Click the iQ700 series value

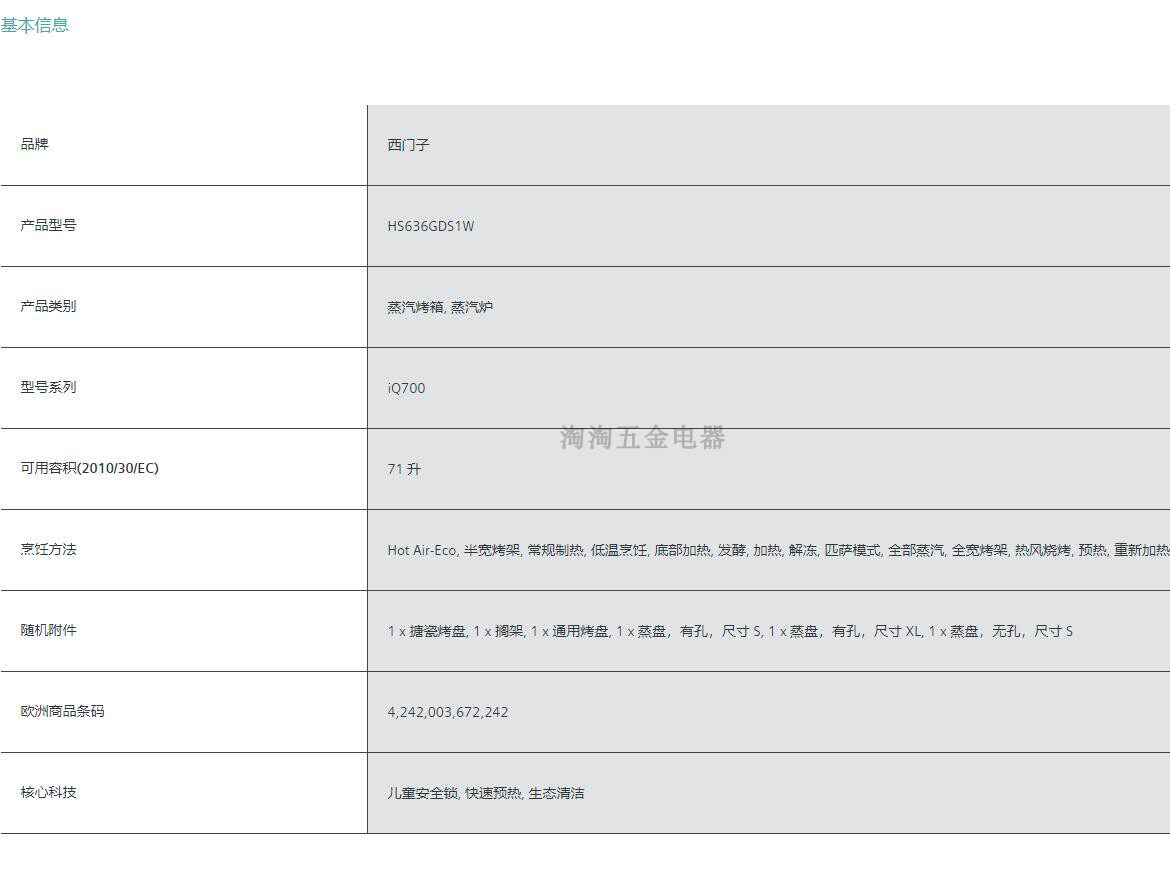pyautogui.click(x=406, y=388)
